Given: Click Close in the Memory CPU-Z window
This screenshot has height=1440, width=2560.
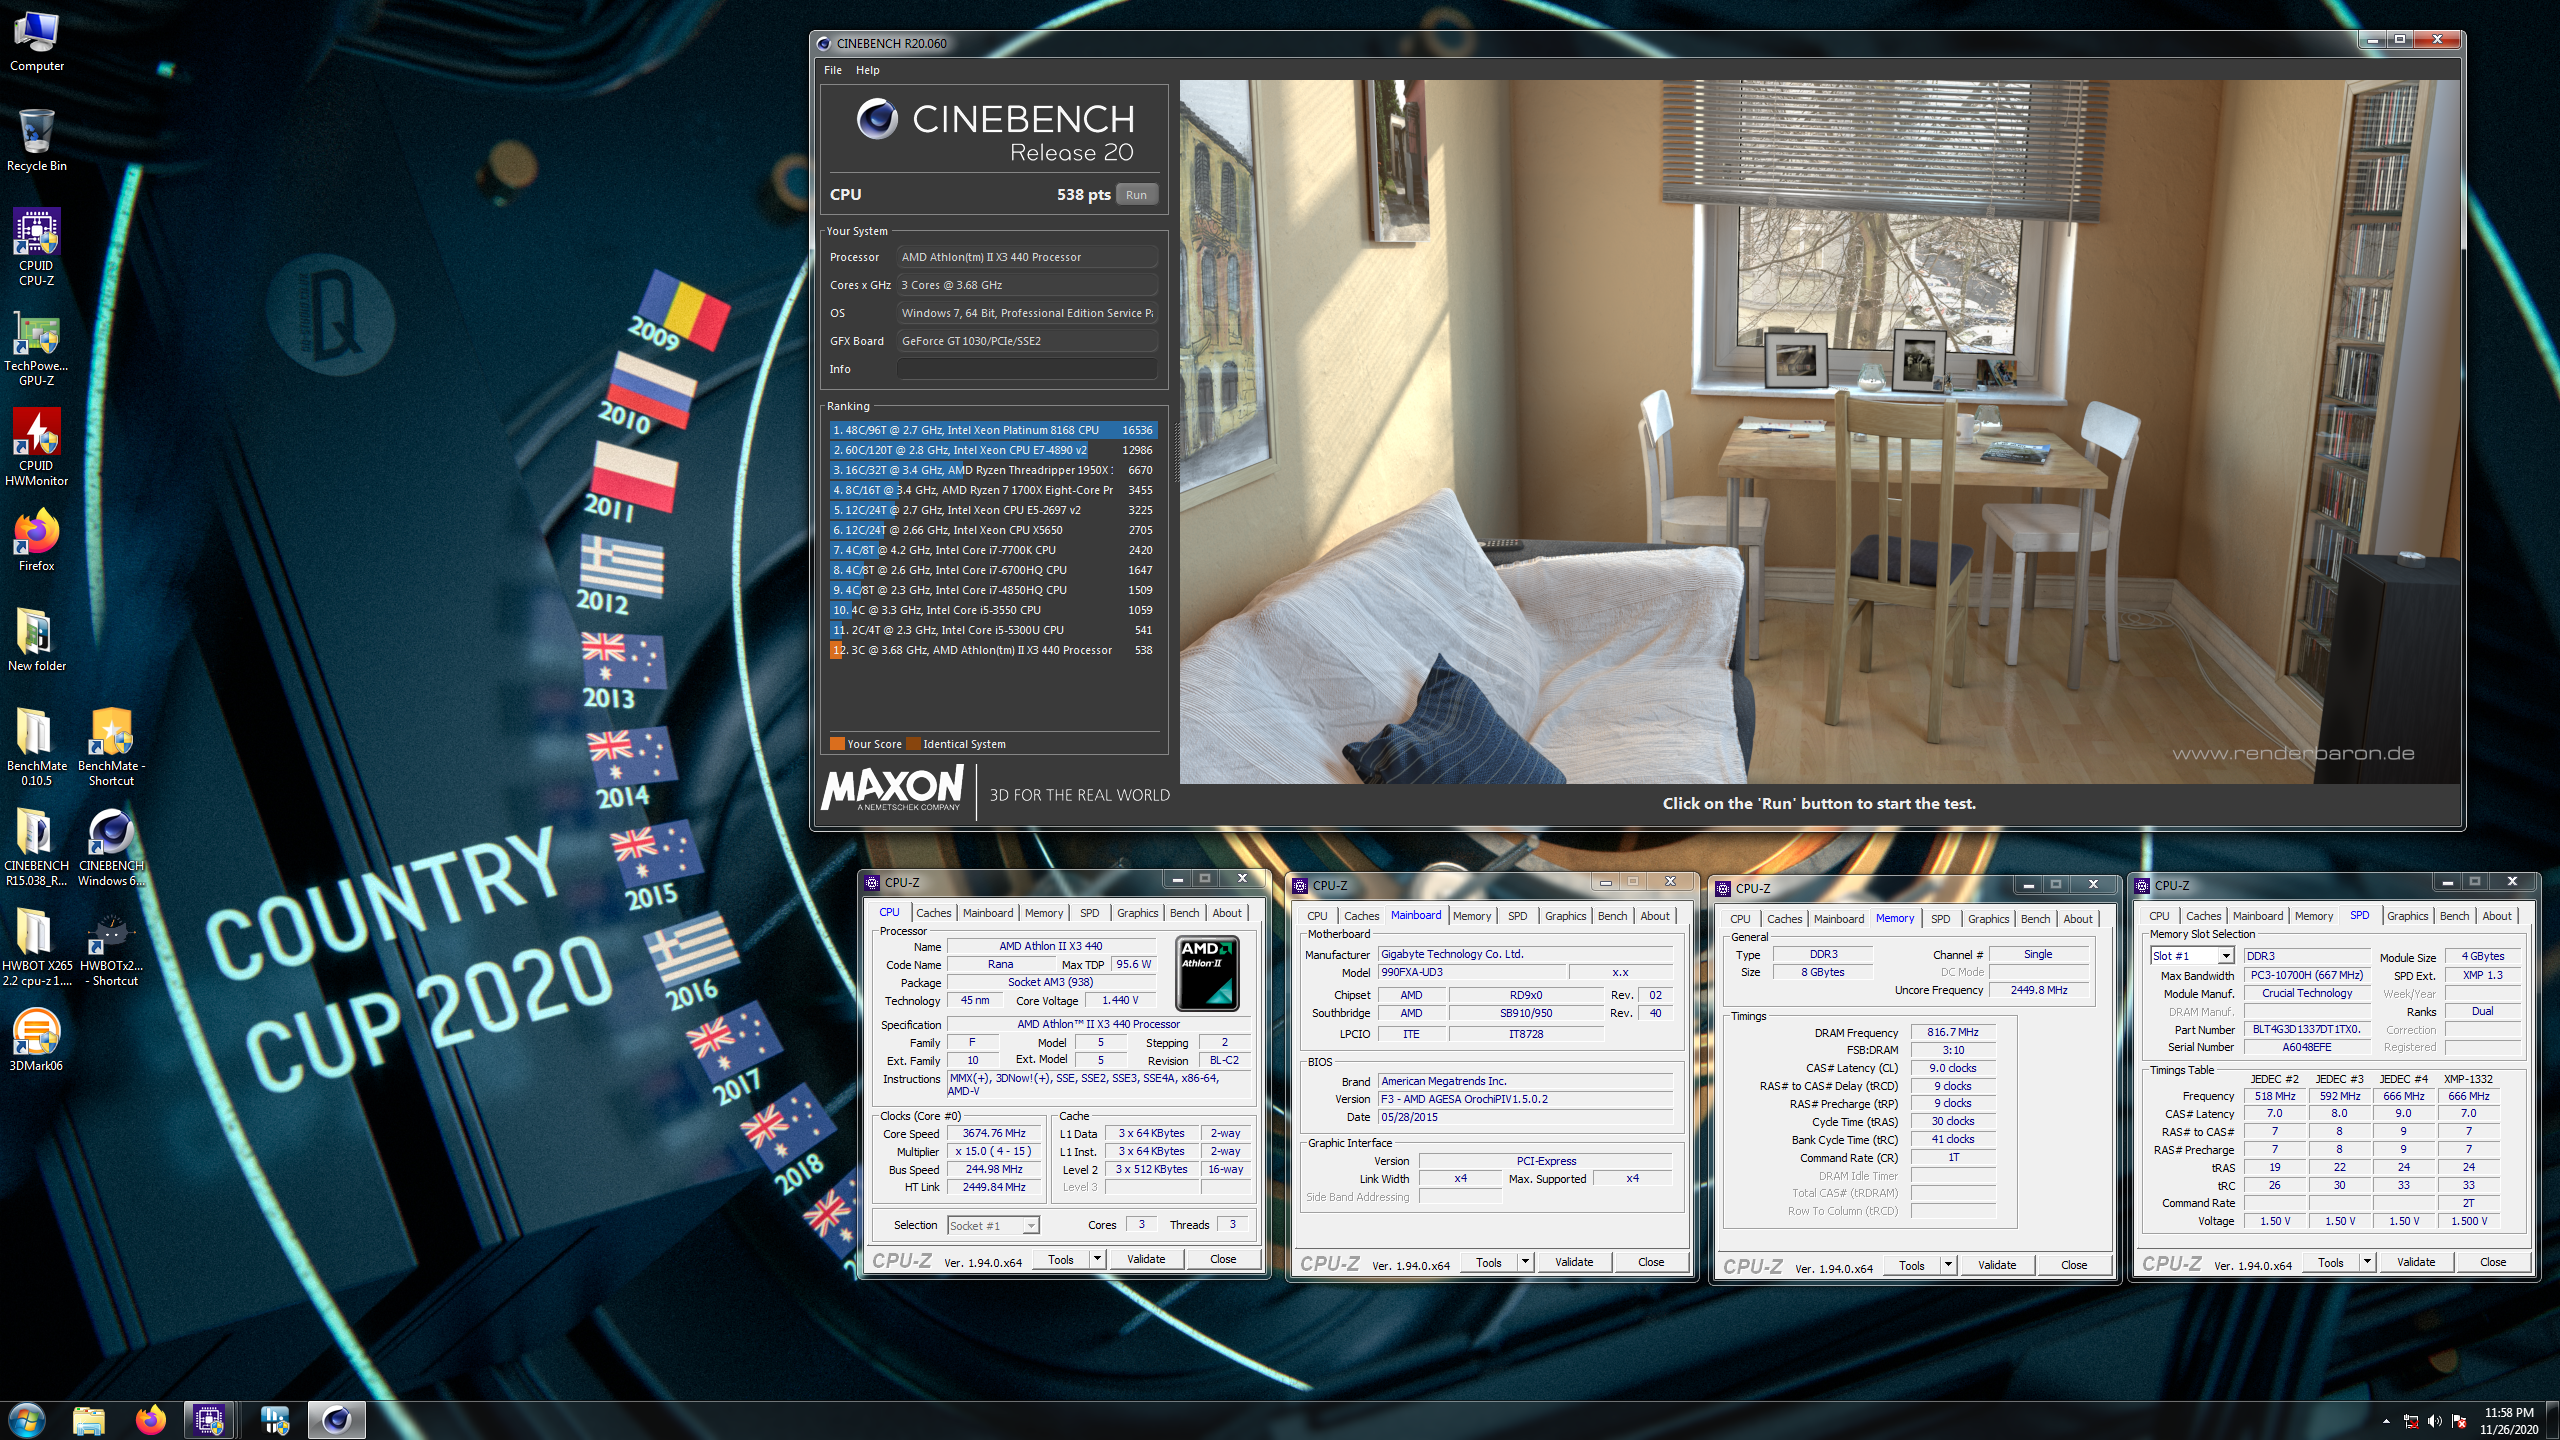Looking at the screenshot, I should pyautogui.click(x=2074, y=1266).
